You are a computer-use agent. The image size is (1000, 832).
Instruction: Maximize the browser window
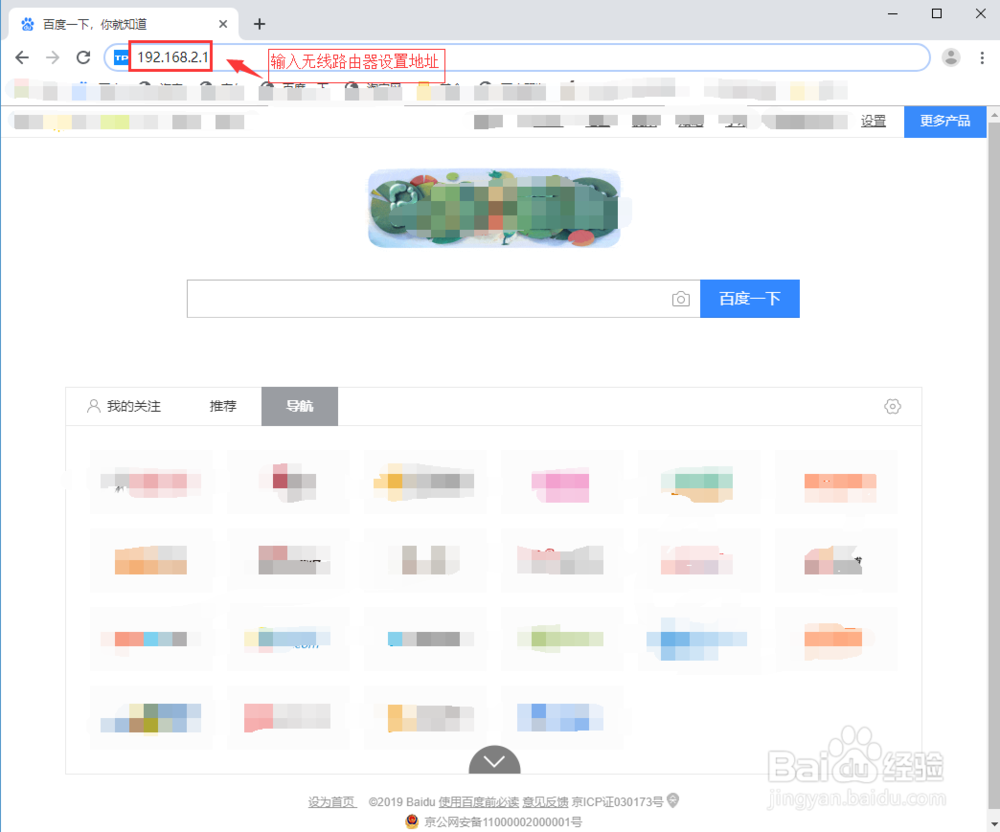click(937, 13)
